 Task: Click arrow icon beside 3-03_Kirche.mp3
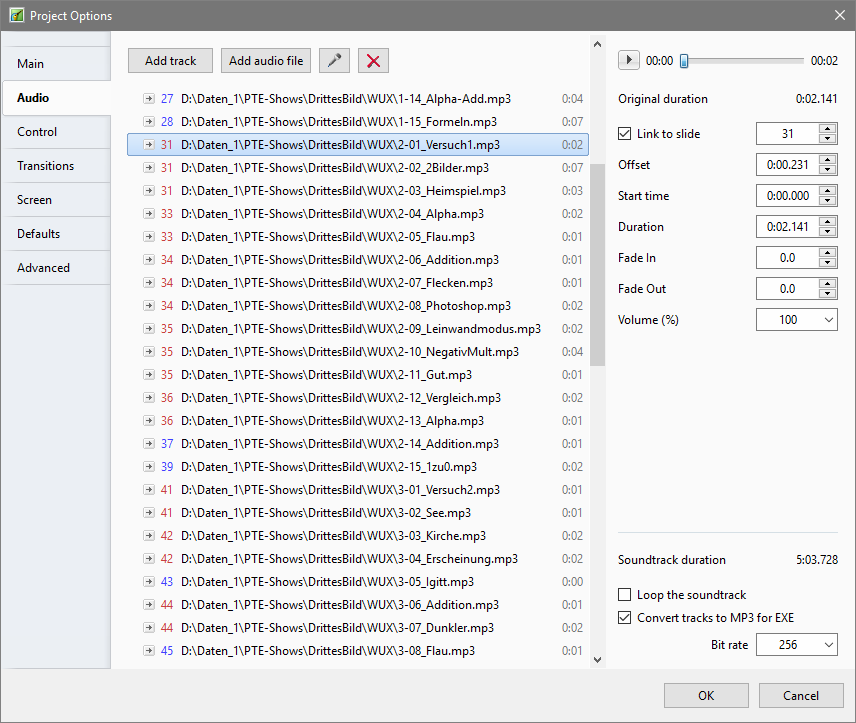(x=149, y=536)
